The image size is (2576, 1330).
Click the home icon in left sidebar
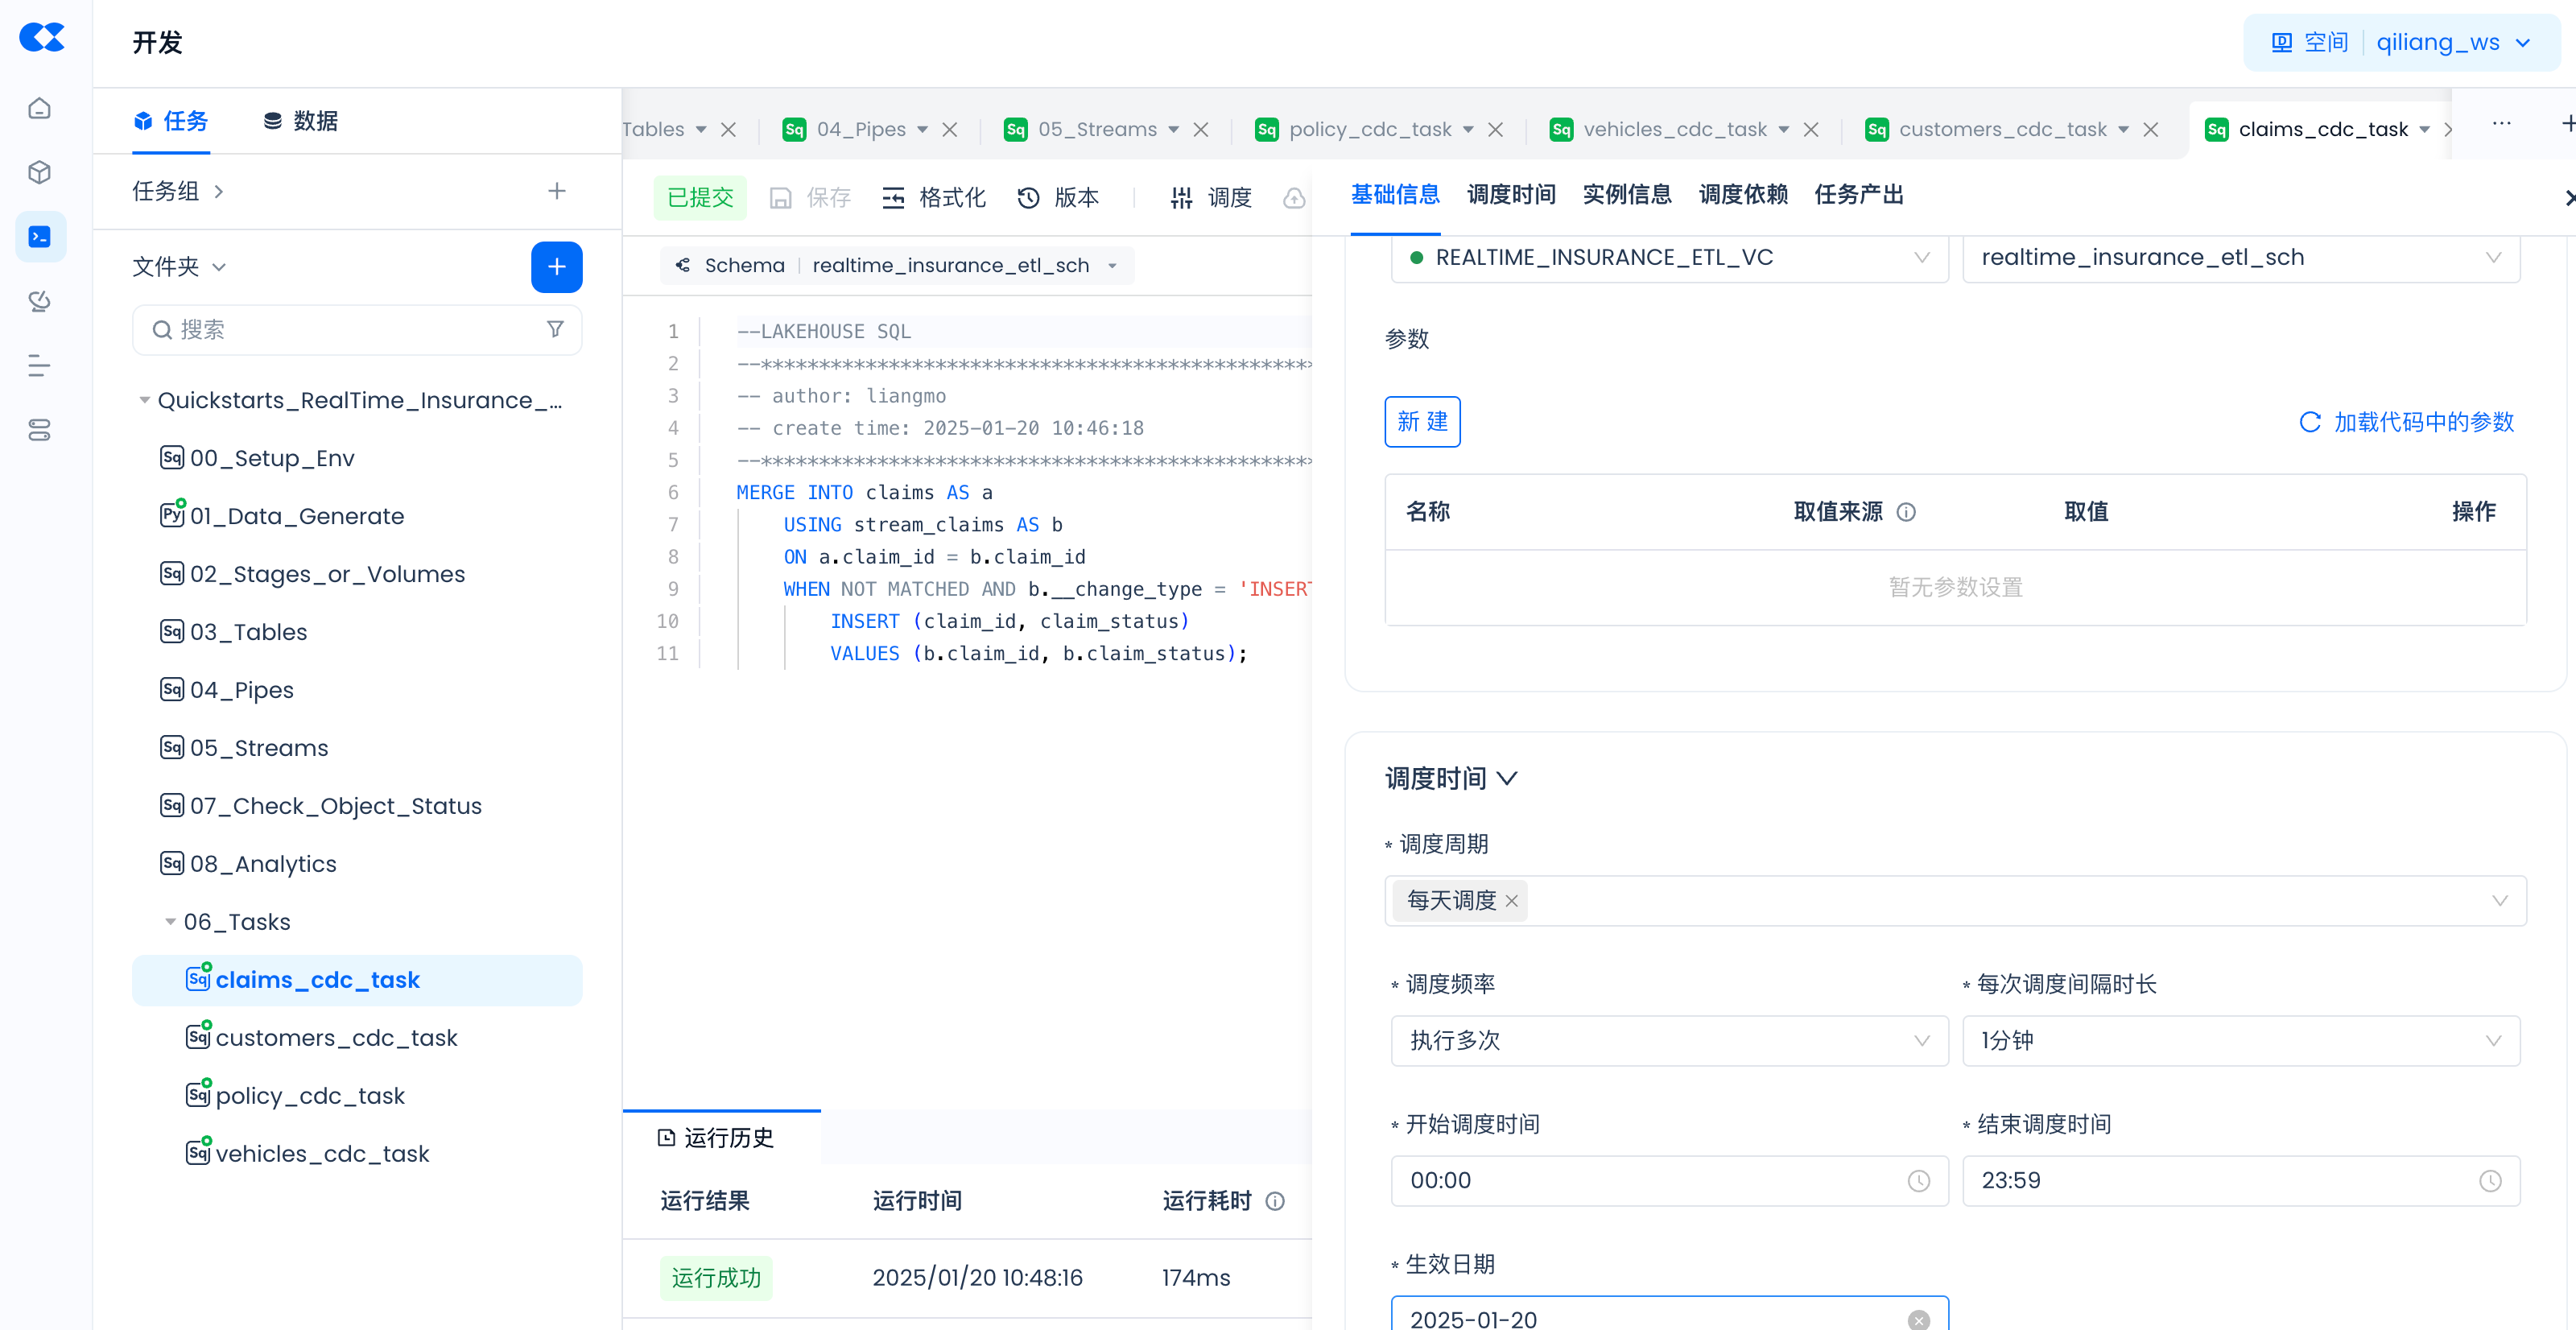39,108
